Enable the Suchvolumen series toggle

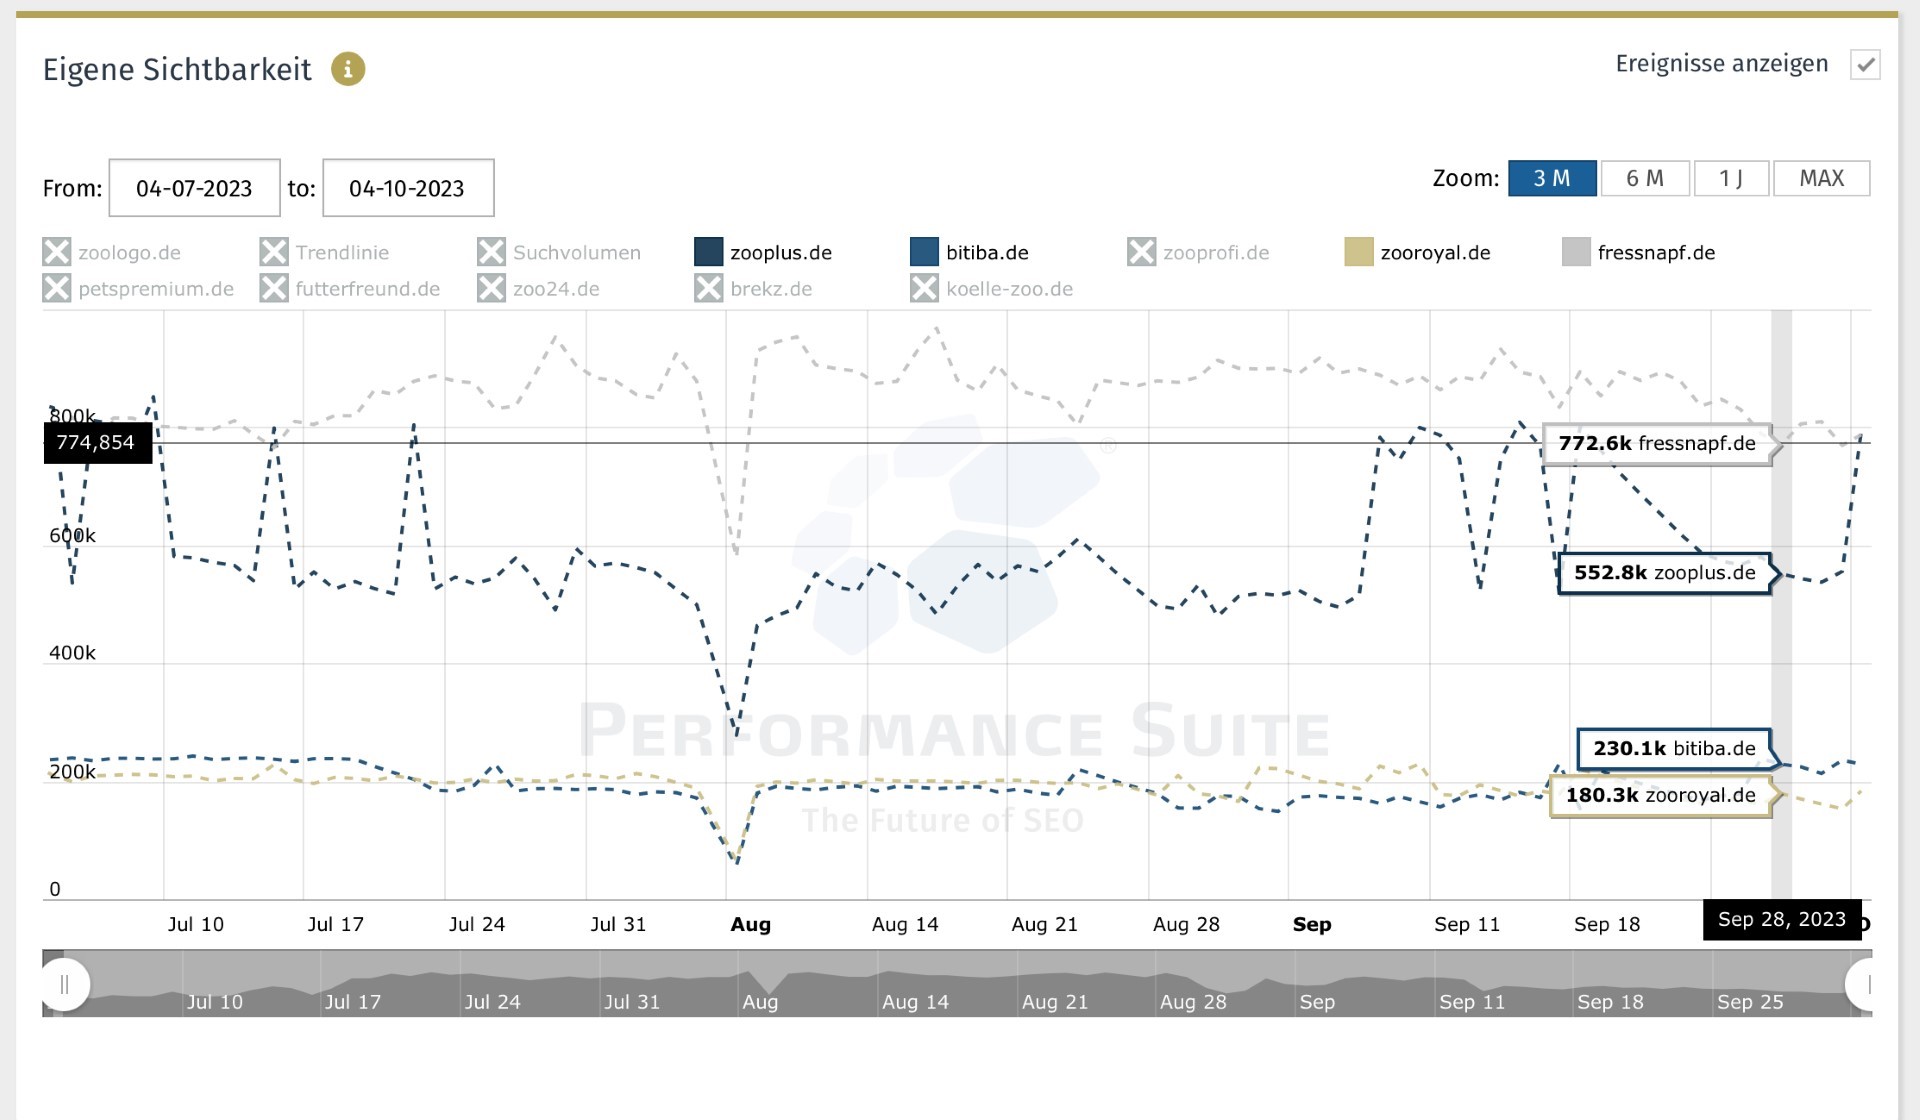click(491, 252)
